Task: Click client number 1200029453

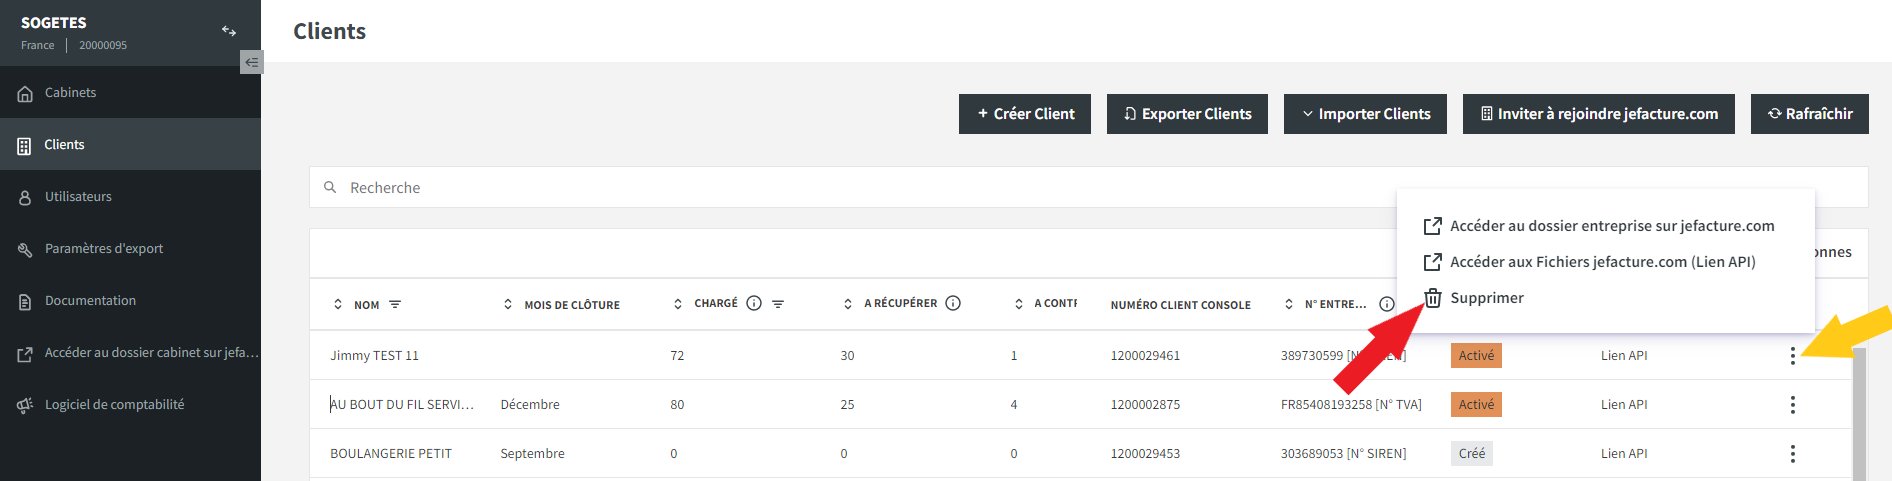Action: pyautogui.click(x=1145, y=453)
